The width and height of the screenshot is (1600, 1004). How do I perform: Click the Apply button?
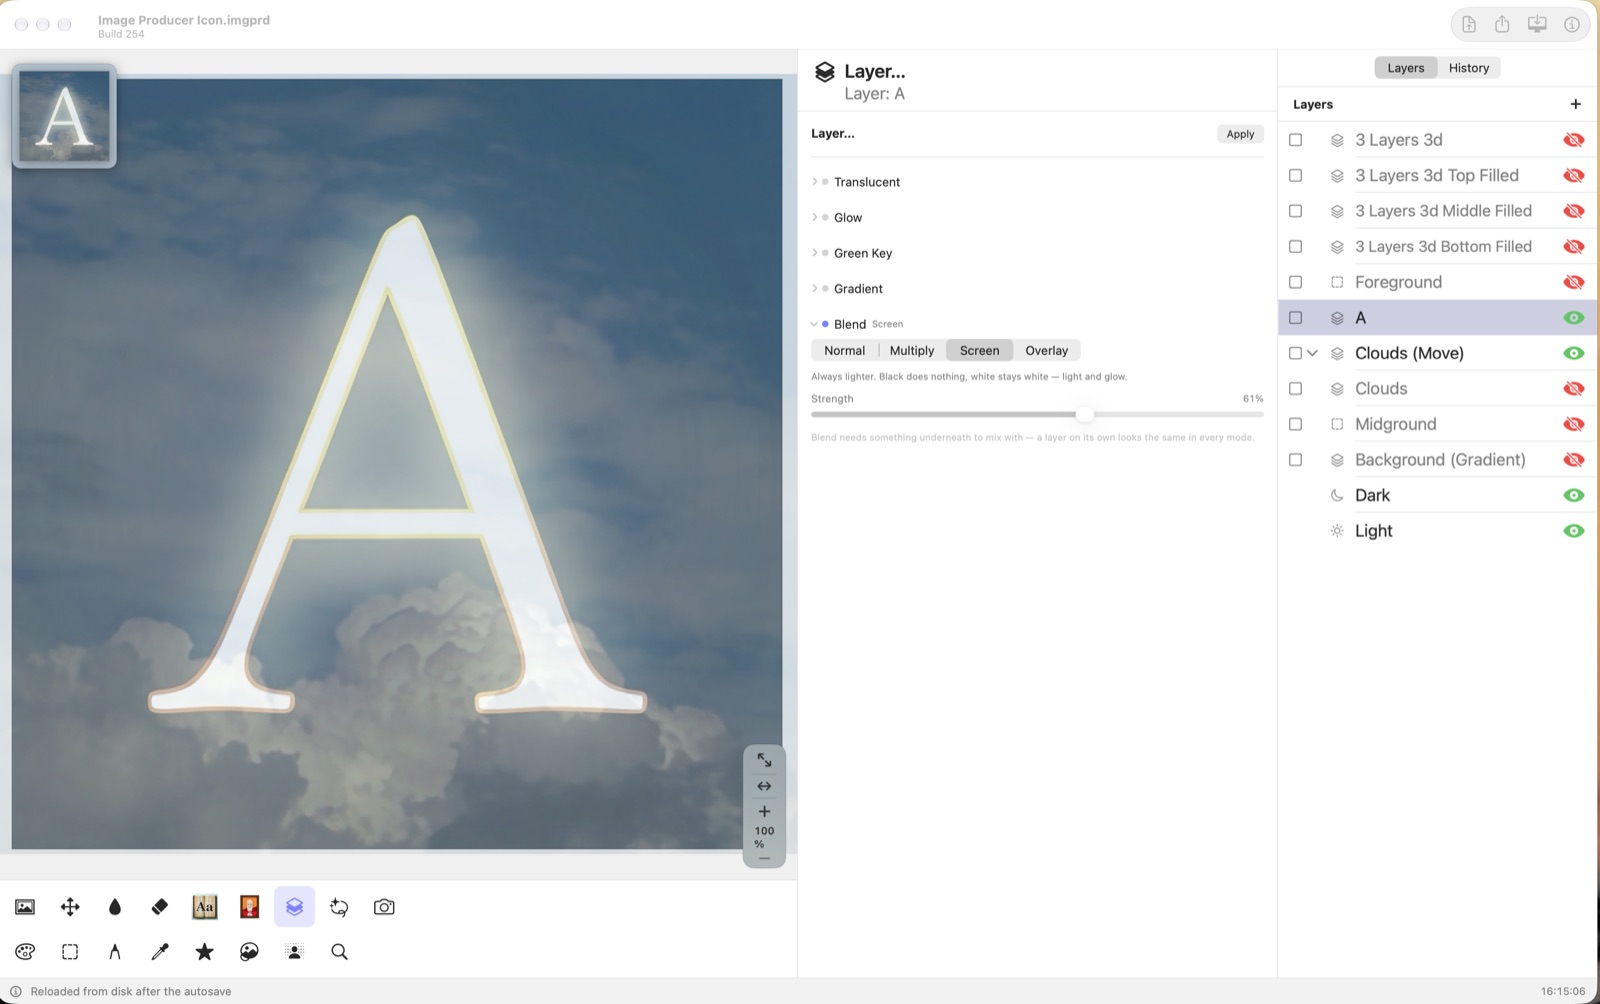click(1240, 134)
